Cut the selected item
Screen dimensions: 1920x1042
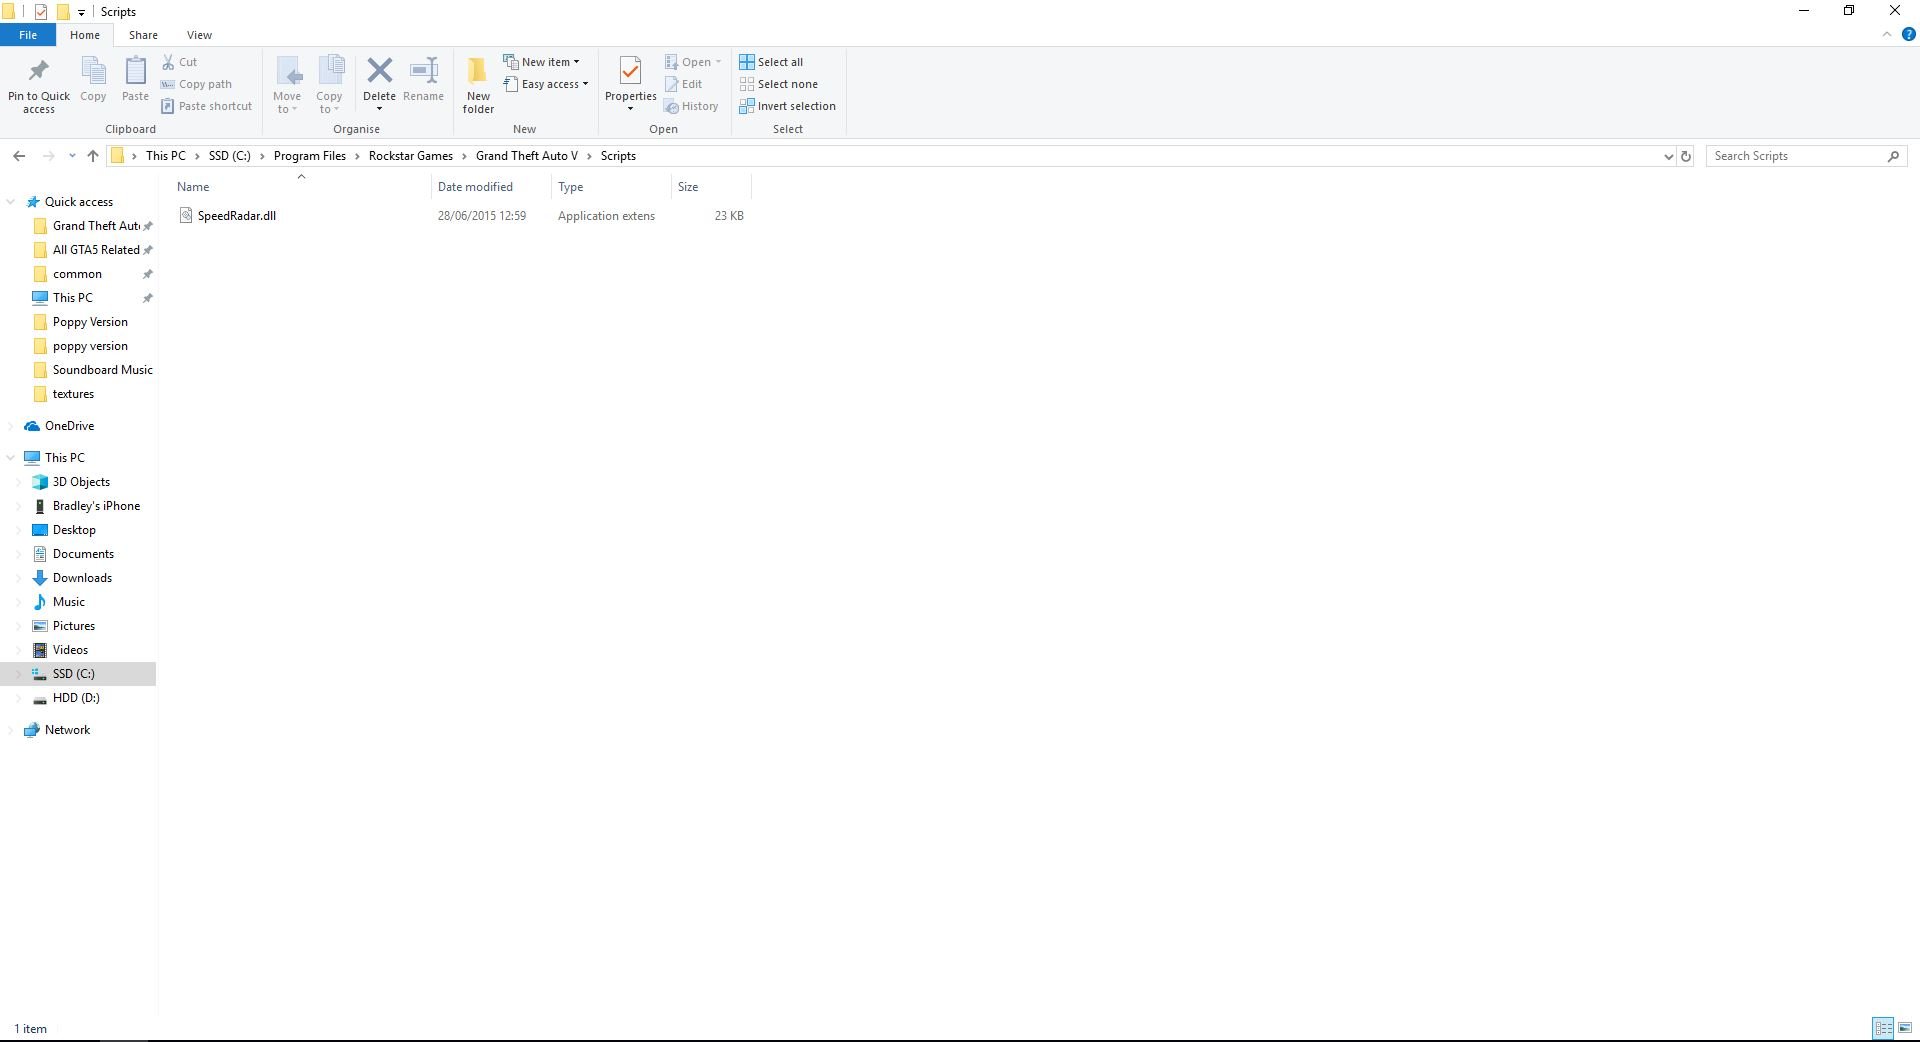tap(180, 62)
